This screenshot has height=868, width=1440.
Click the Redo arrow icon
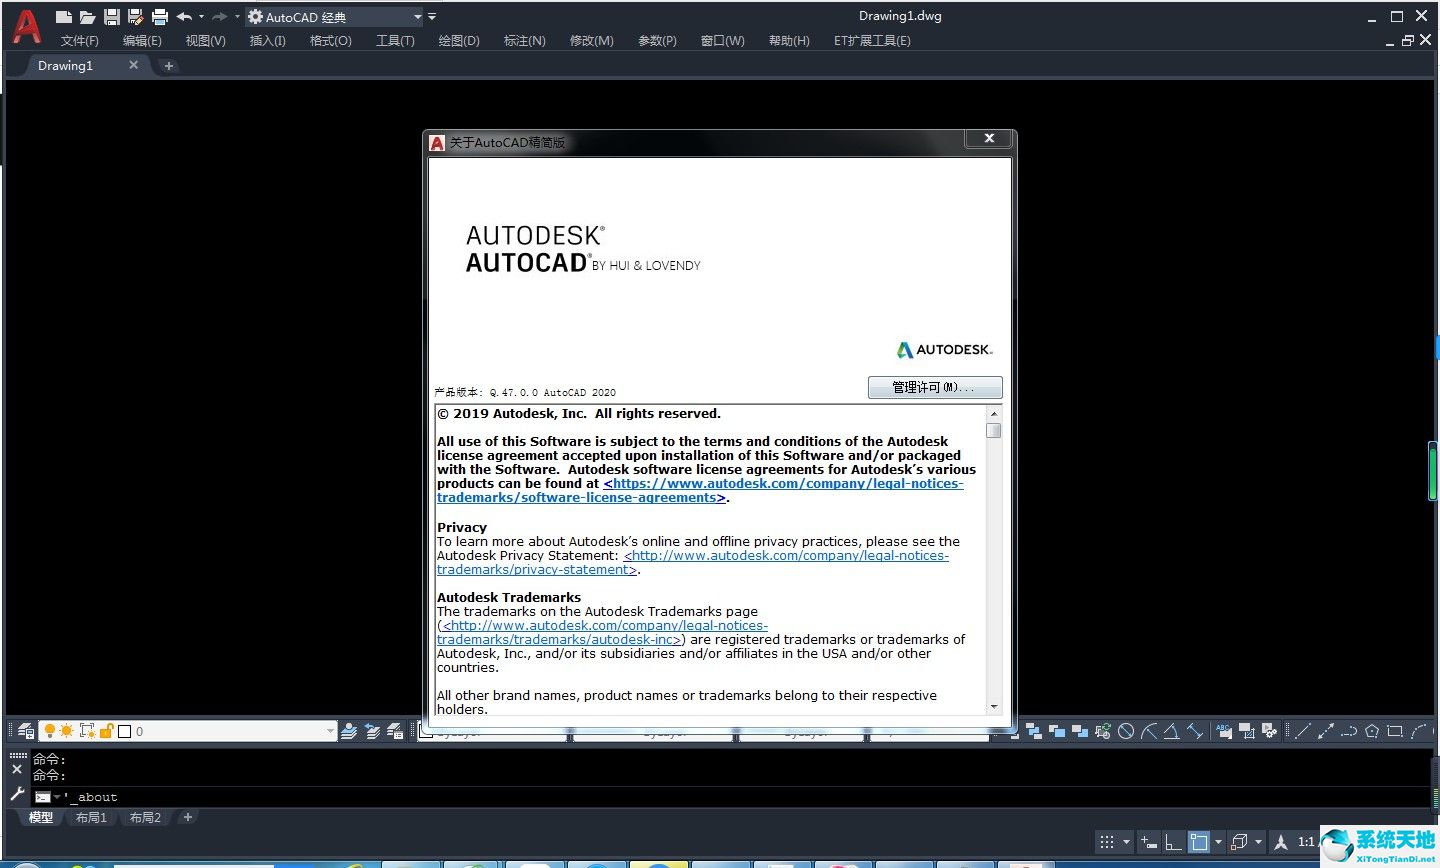click(219, 17)
